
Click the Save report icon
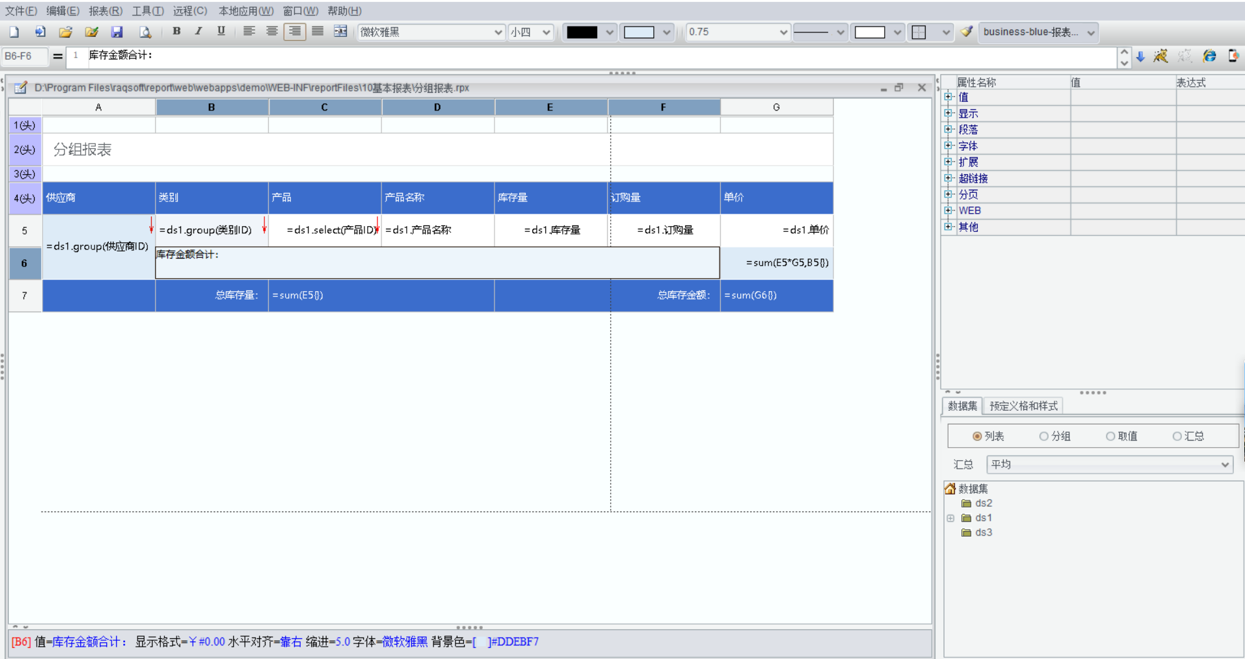coord(117,32)
